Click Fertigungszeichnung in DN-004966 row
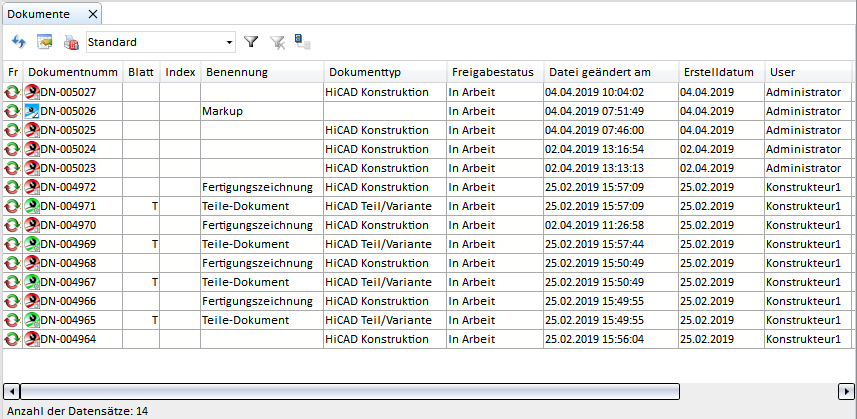This screenshot has height=419, width=857. [257, 301]
